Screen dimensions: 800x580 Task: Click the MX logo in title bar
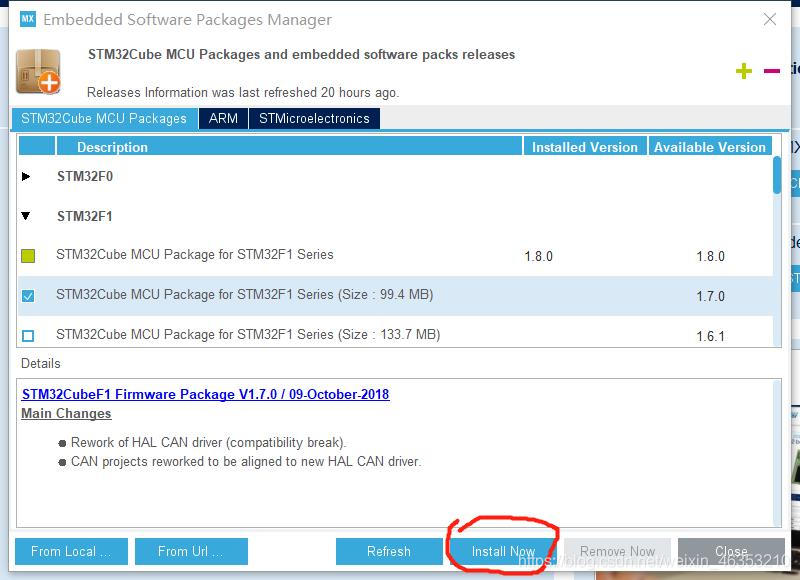[x=28, y=19]
